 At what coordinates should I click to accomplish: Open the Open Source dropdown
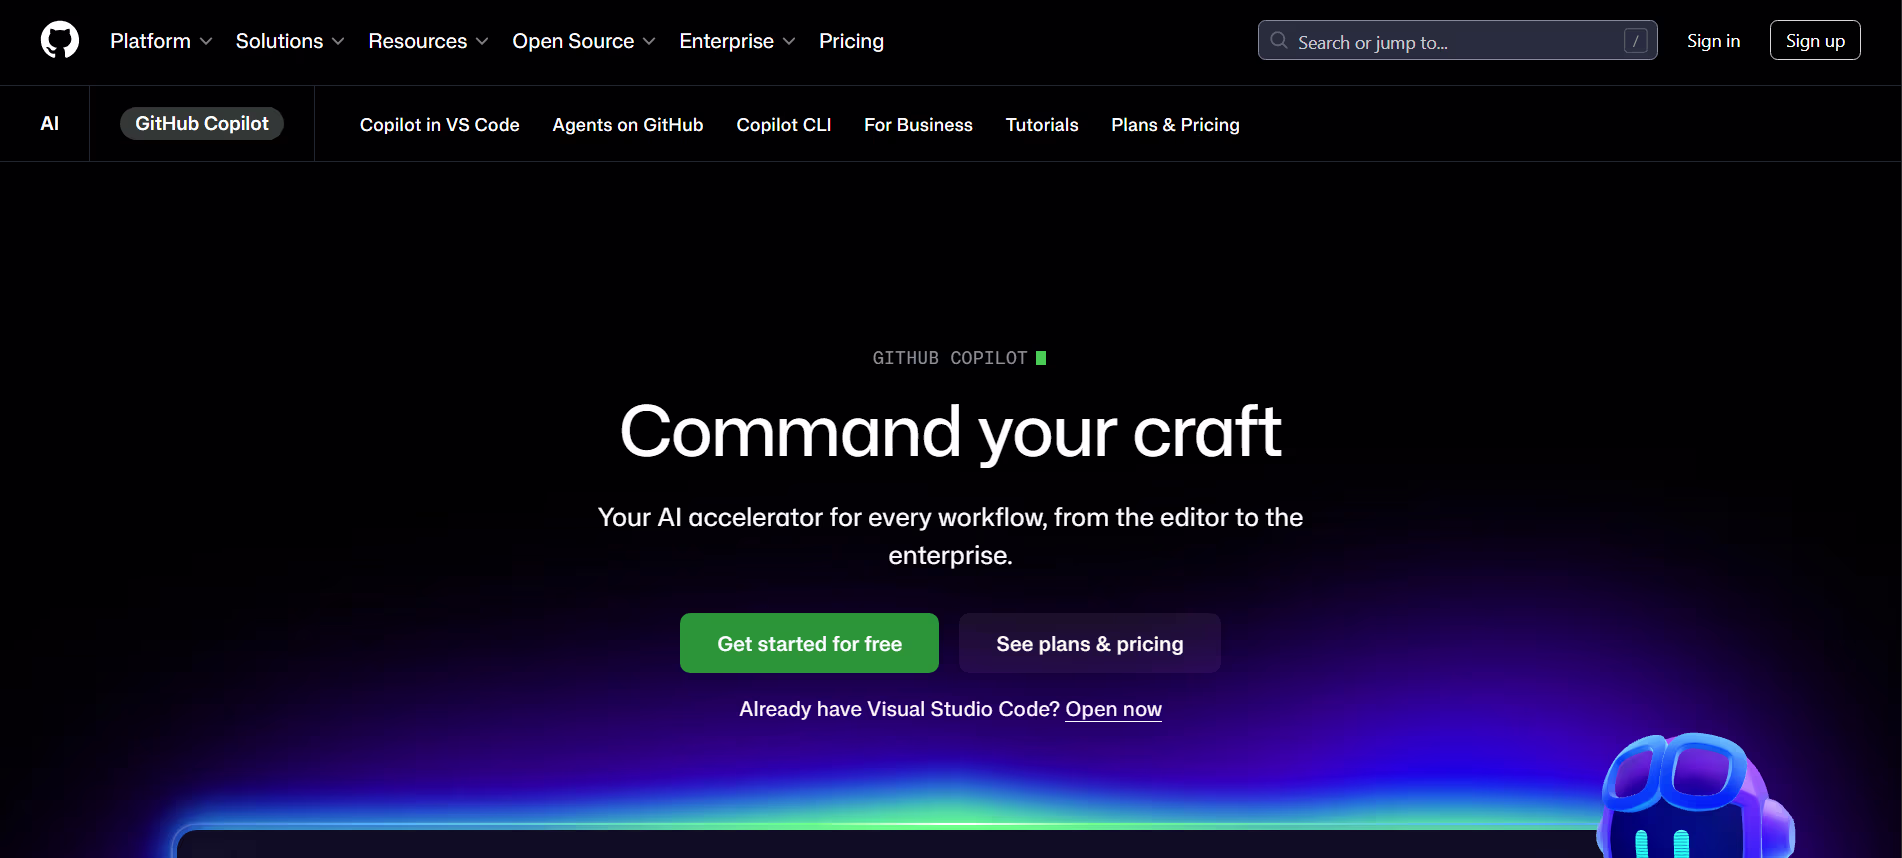(x=584, y=41)
